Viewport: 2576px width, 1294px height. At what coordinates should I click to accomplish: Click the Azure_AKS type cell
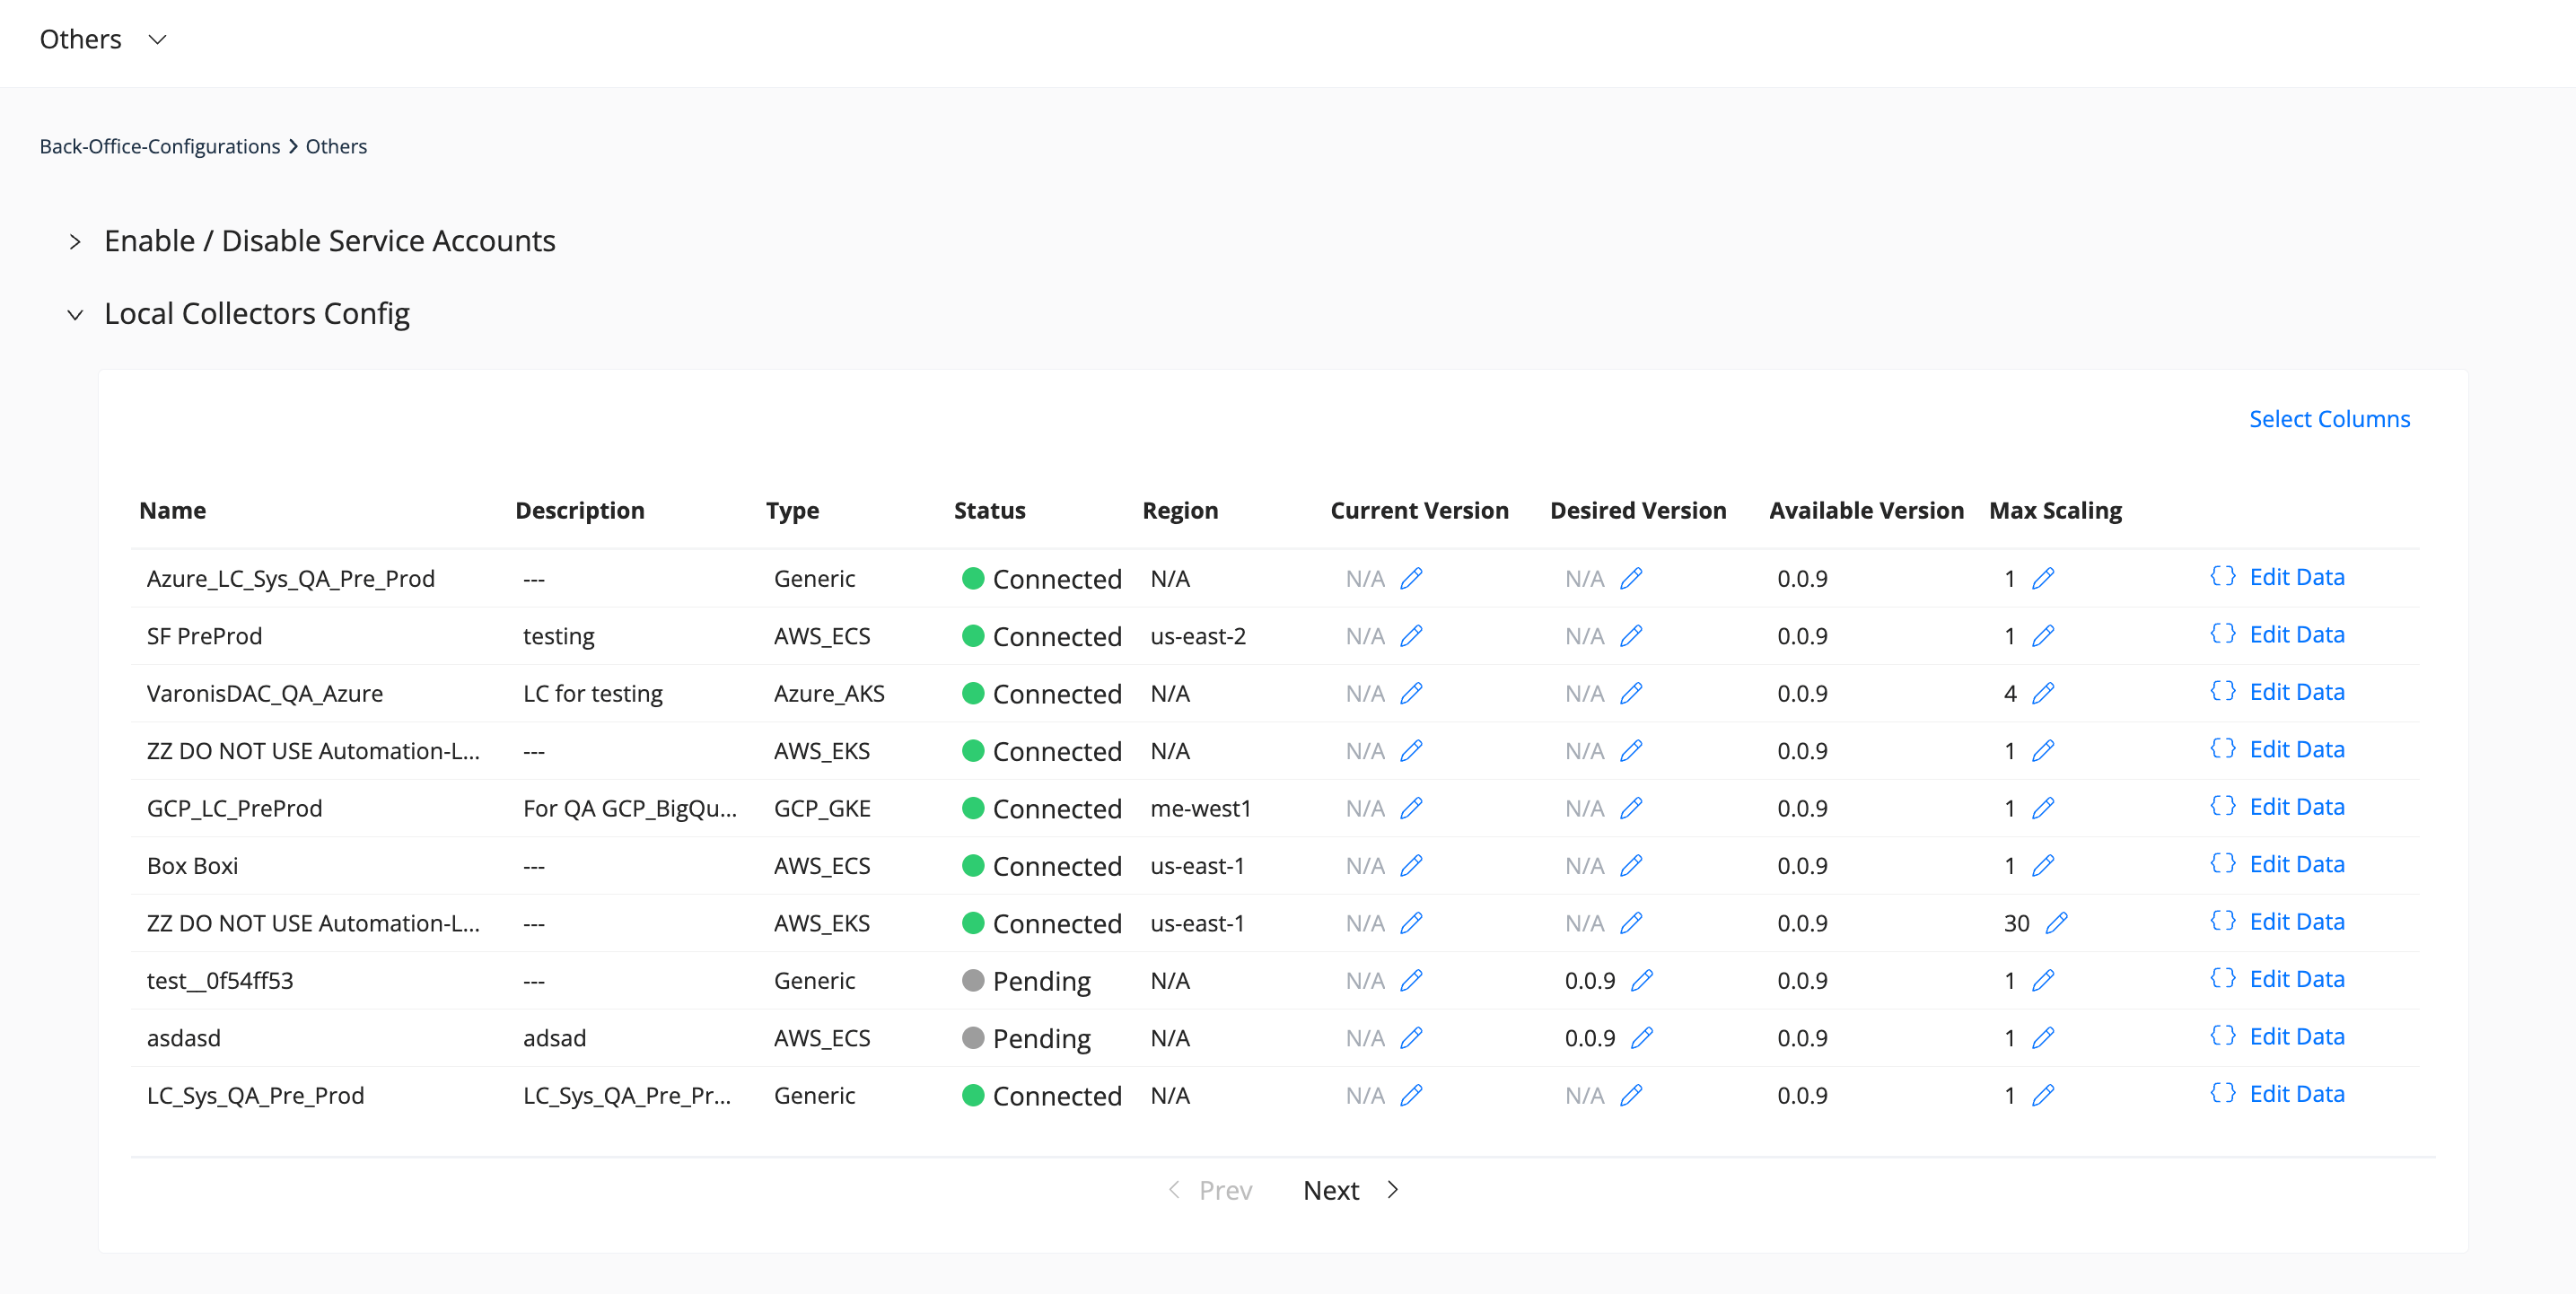(x=829, y=693)
